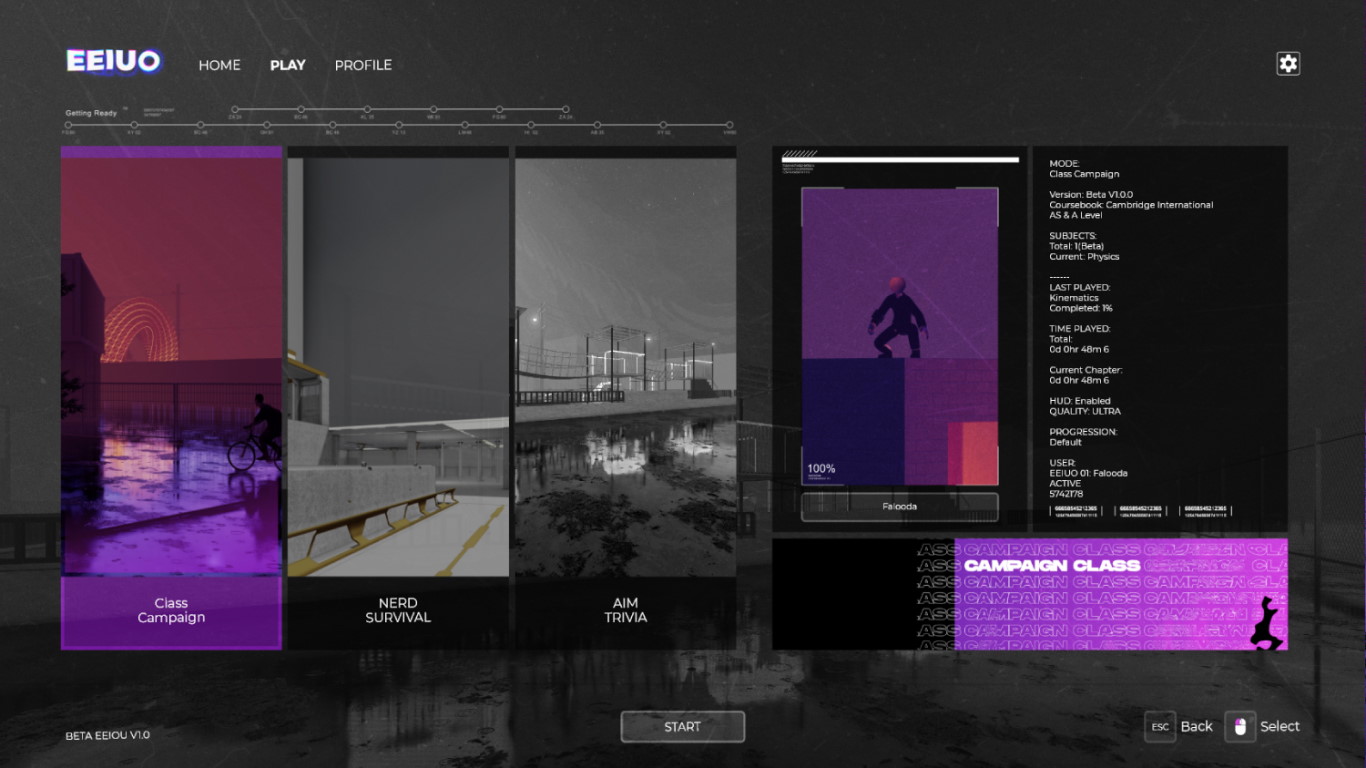The image size is (1366, 768).
Task: Click the ESC key icon
Action: coord(1160,727)
